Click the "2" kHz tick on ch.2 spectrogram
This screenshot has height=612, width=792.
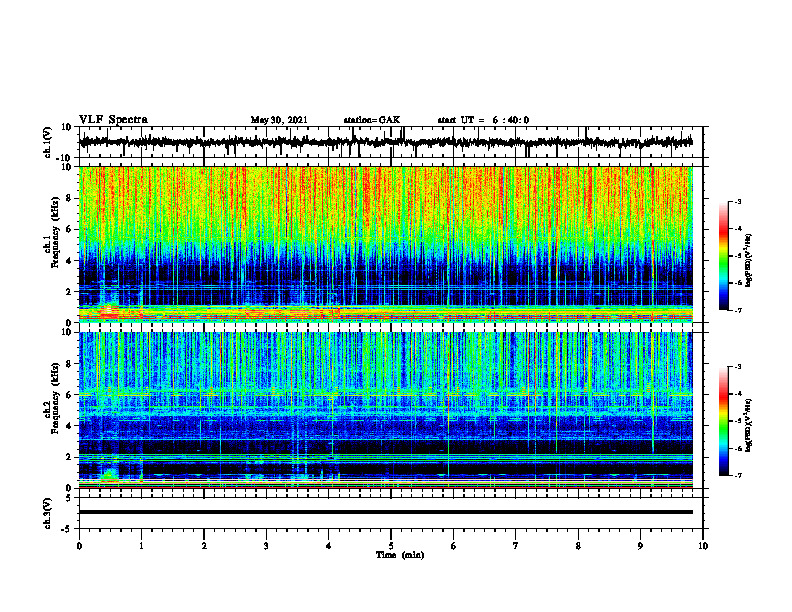pyautogui.click(x=70, y=457)
